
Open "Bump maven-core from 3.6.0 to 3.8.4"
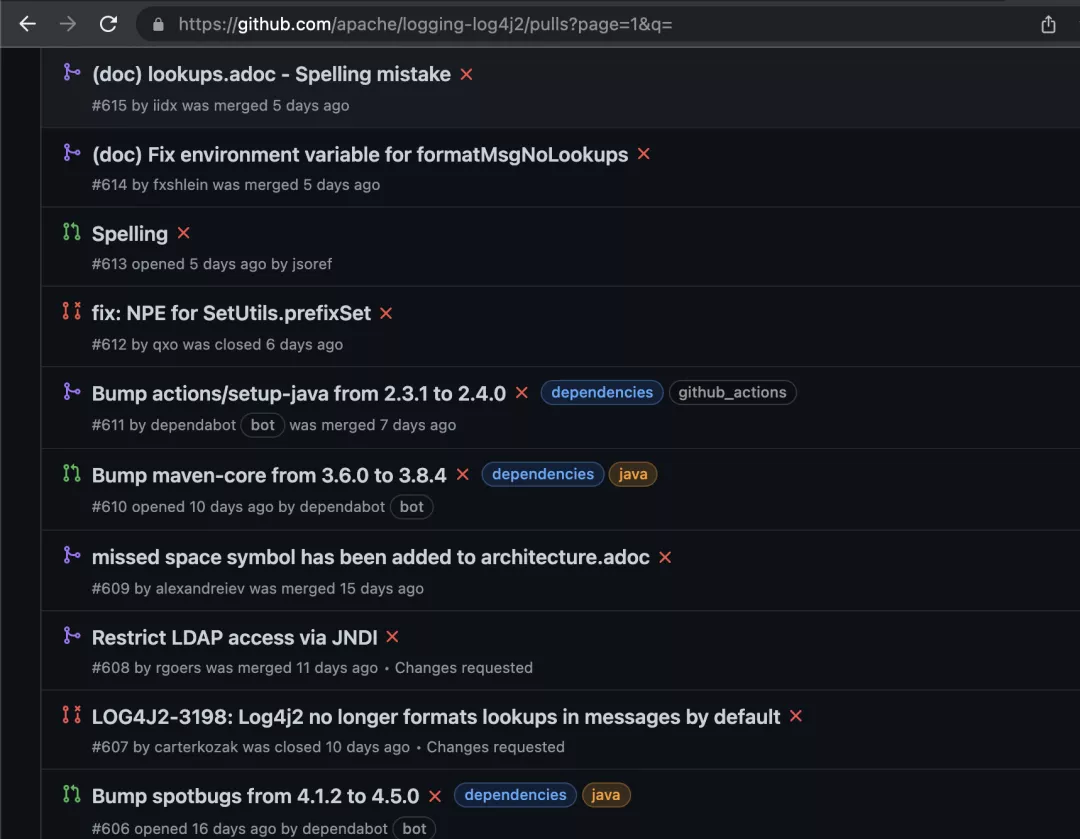[x=269, y=475]
